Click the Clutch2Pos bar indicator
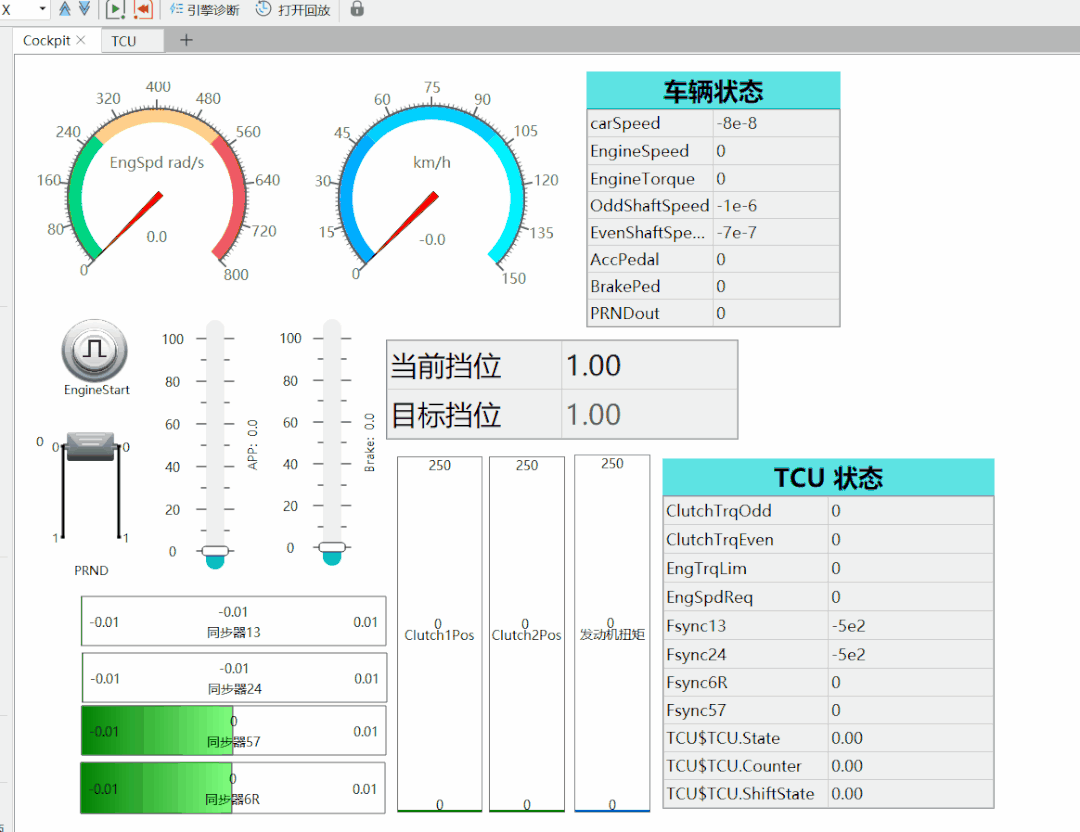1080x832 pixels. pyautogui.click(x=527, y=634)
